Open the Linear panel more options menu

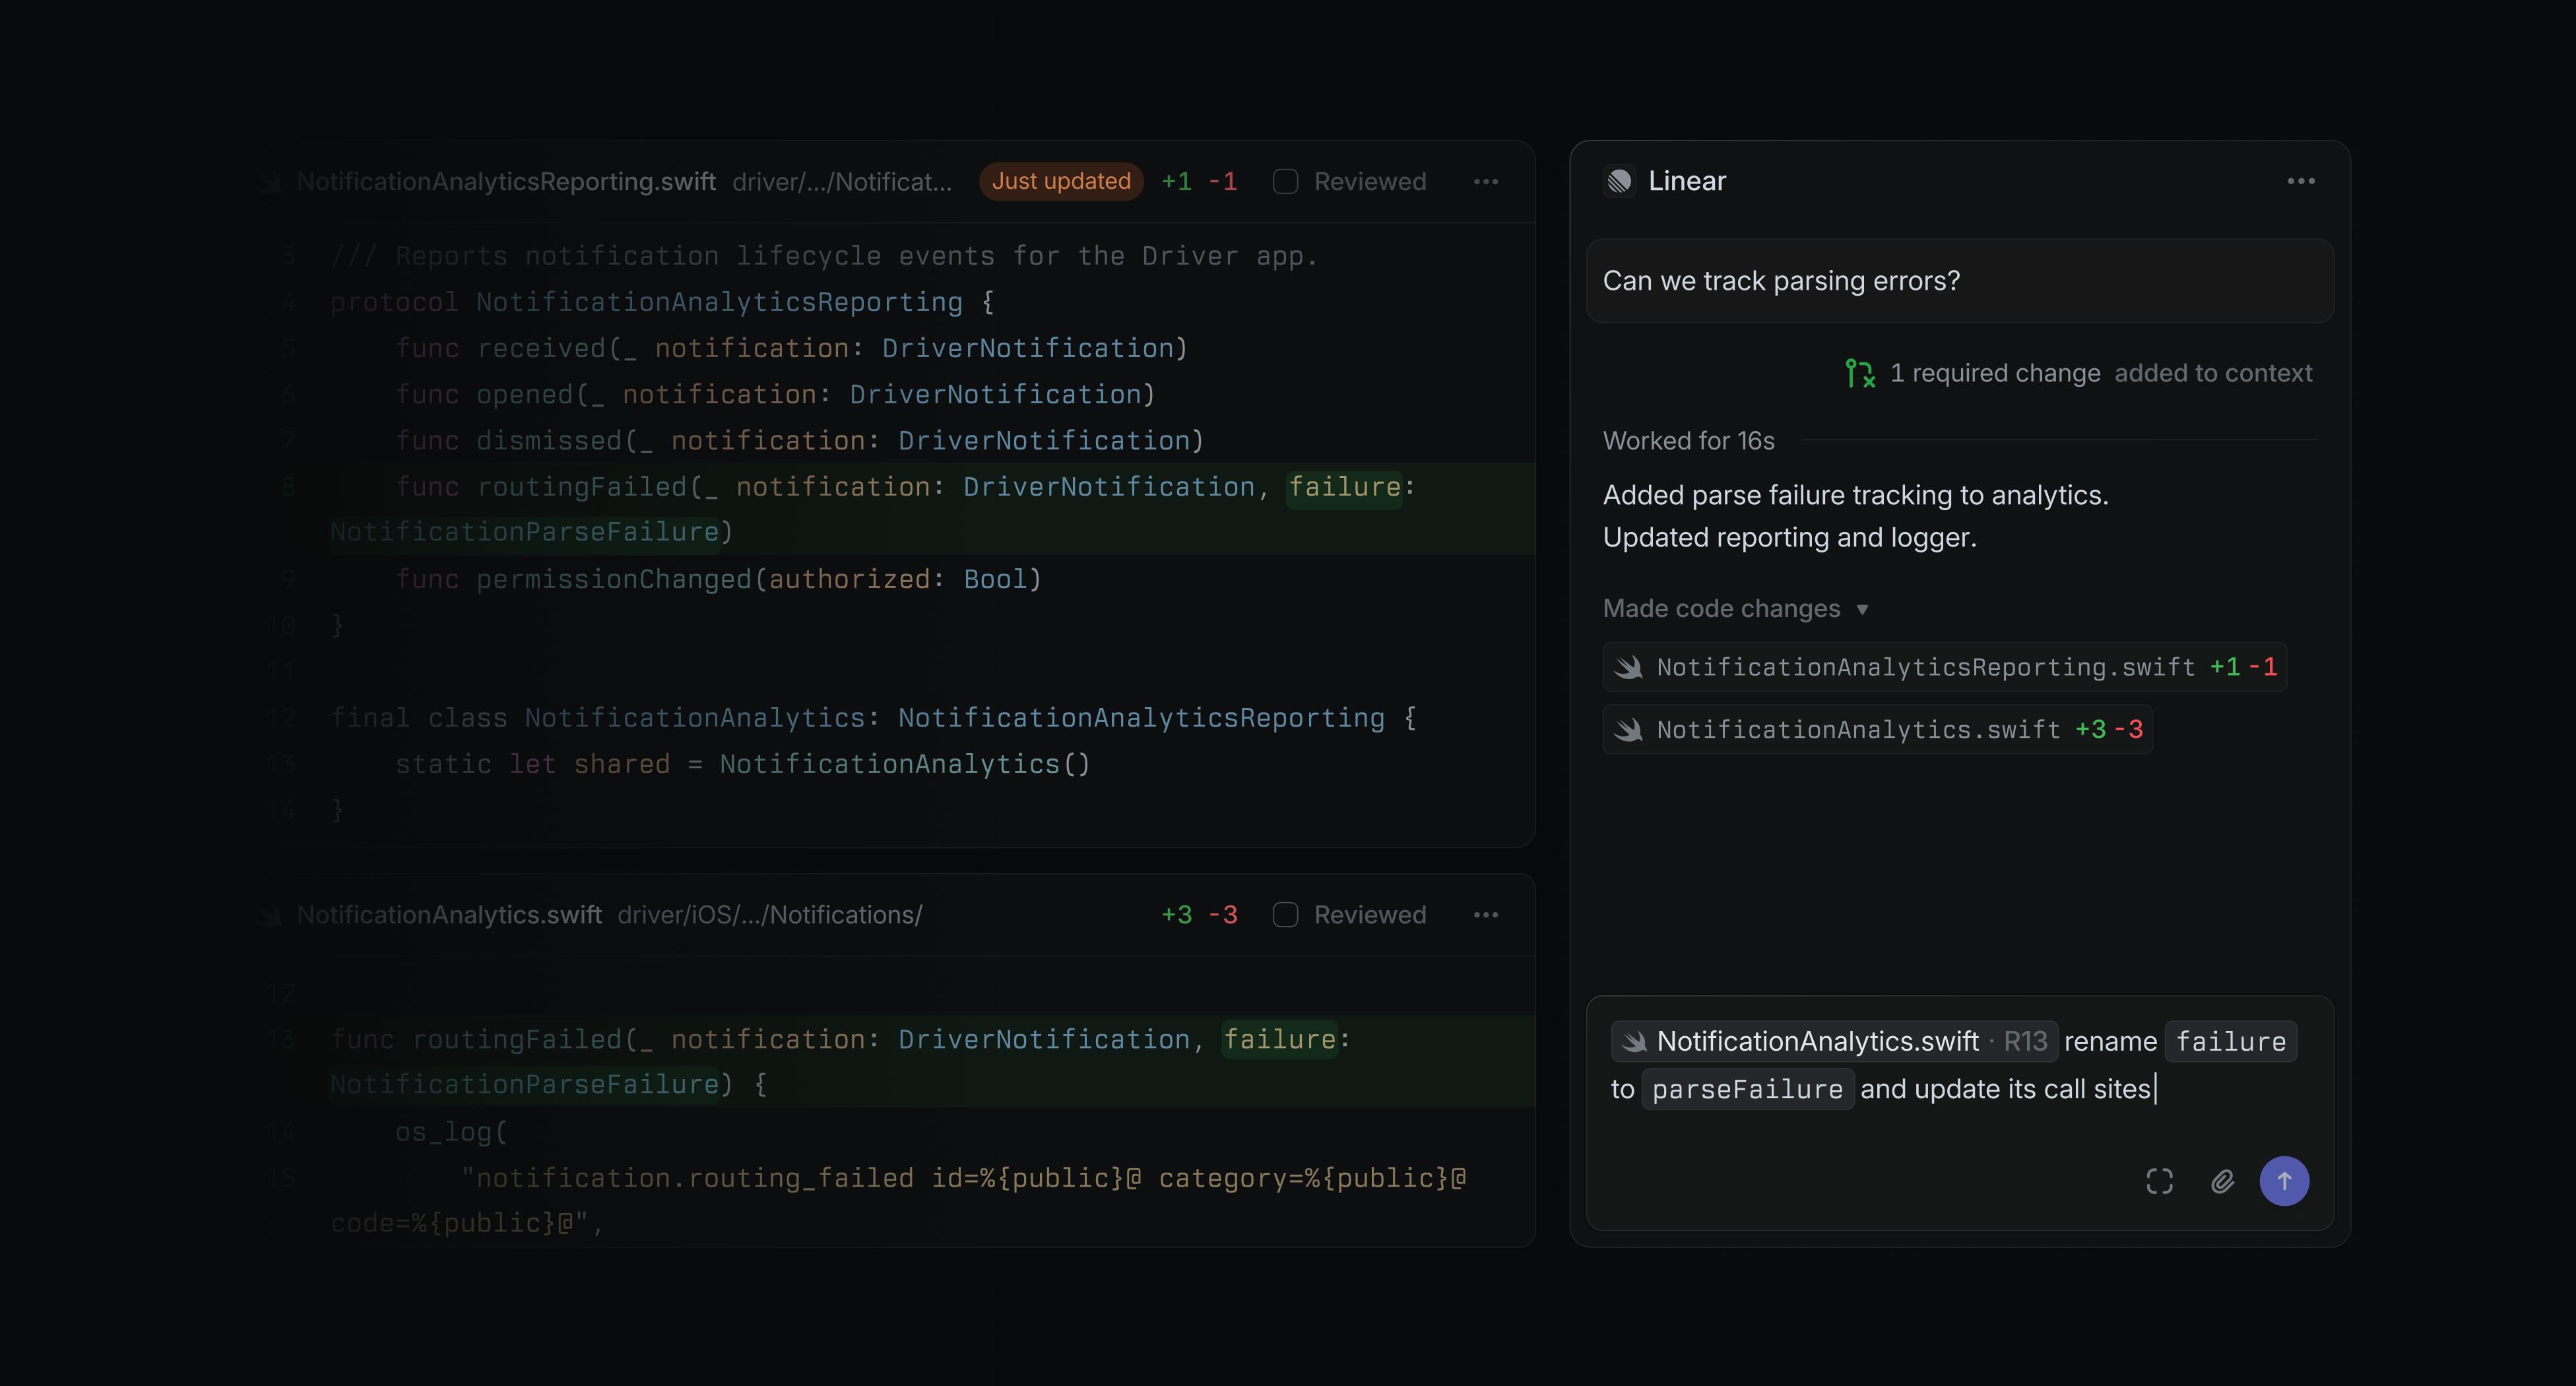click(x=2301, y=181)
